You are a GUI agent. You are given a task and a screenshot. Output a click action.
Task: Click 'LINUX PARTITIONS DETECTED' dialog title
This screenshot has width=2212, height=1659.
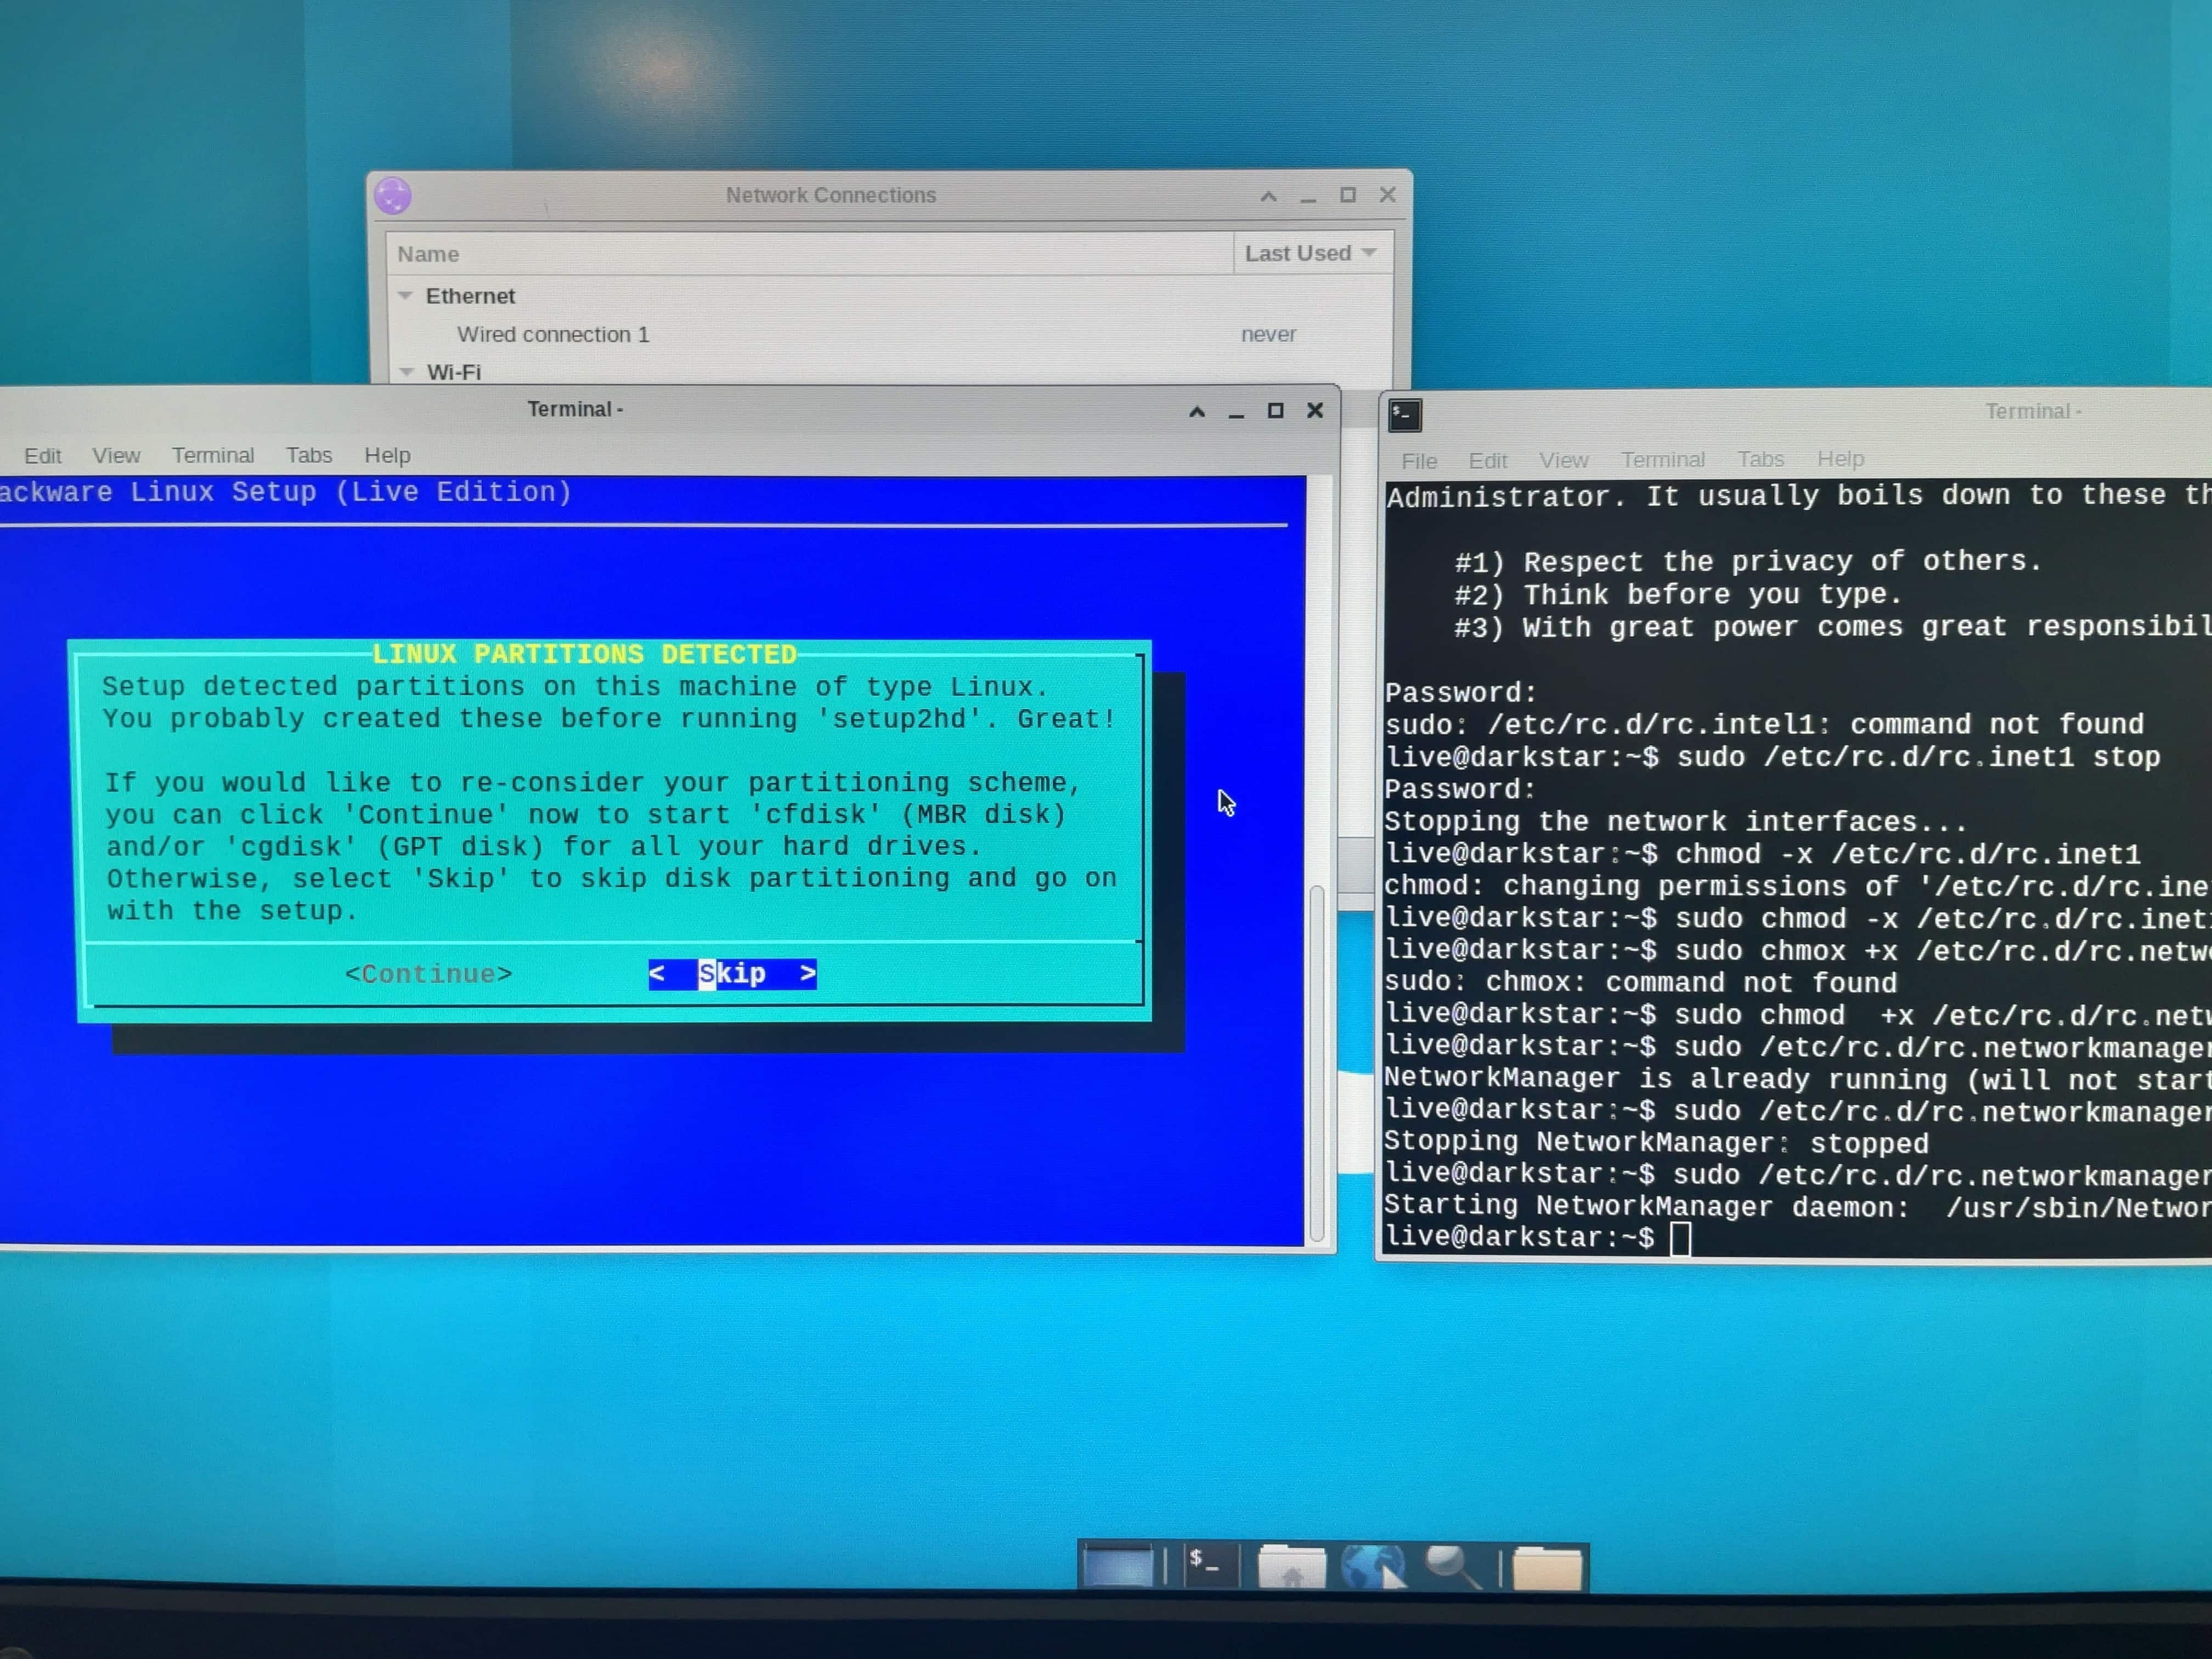(584, 654)
